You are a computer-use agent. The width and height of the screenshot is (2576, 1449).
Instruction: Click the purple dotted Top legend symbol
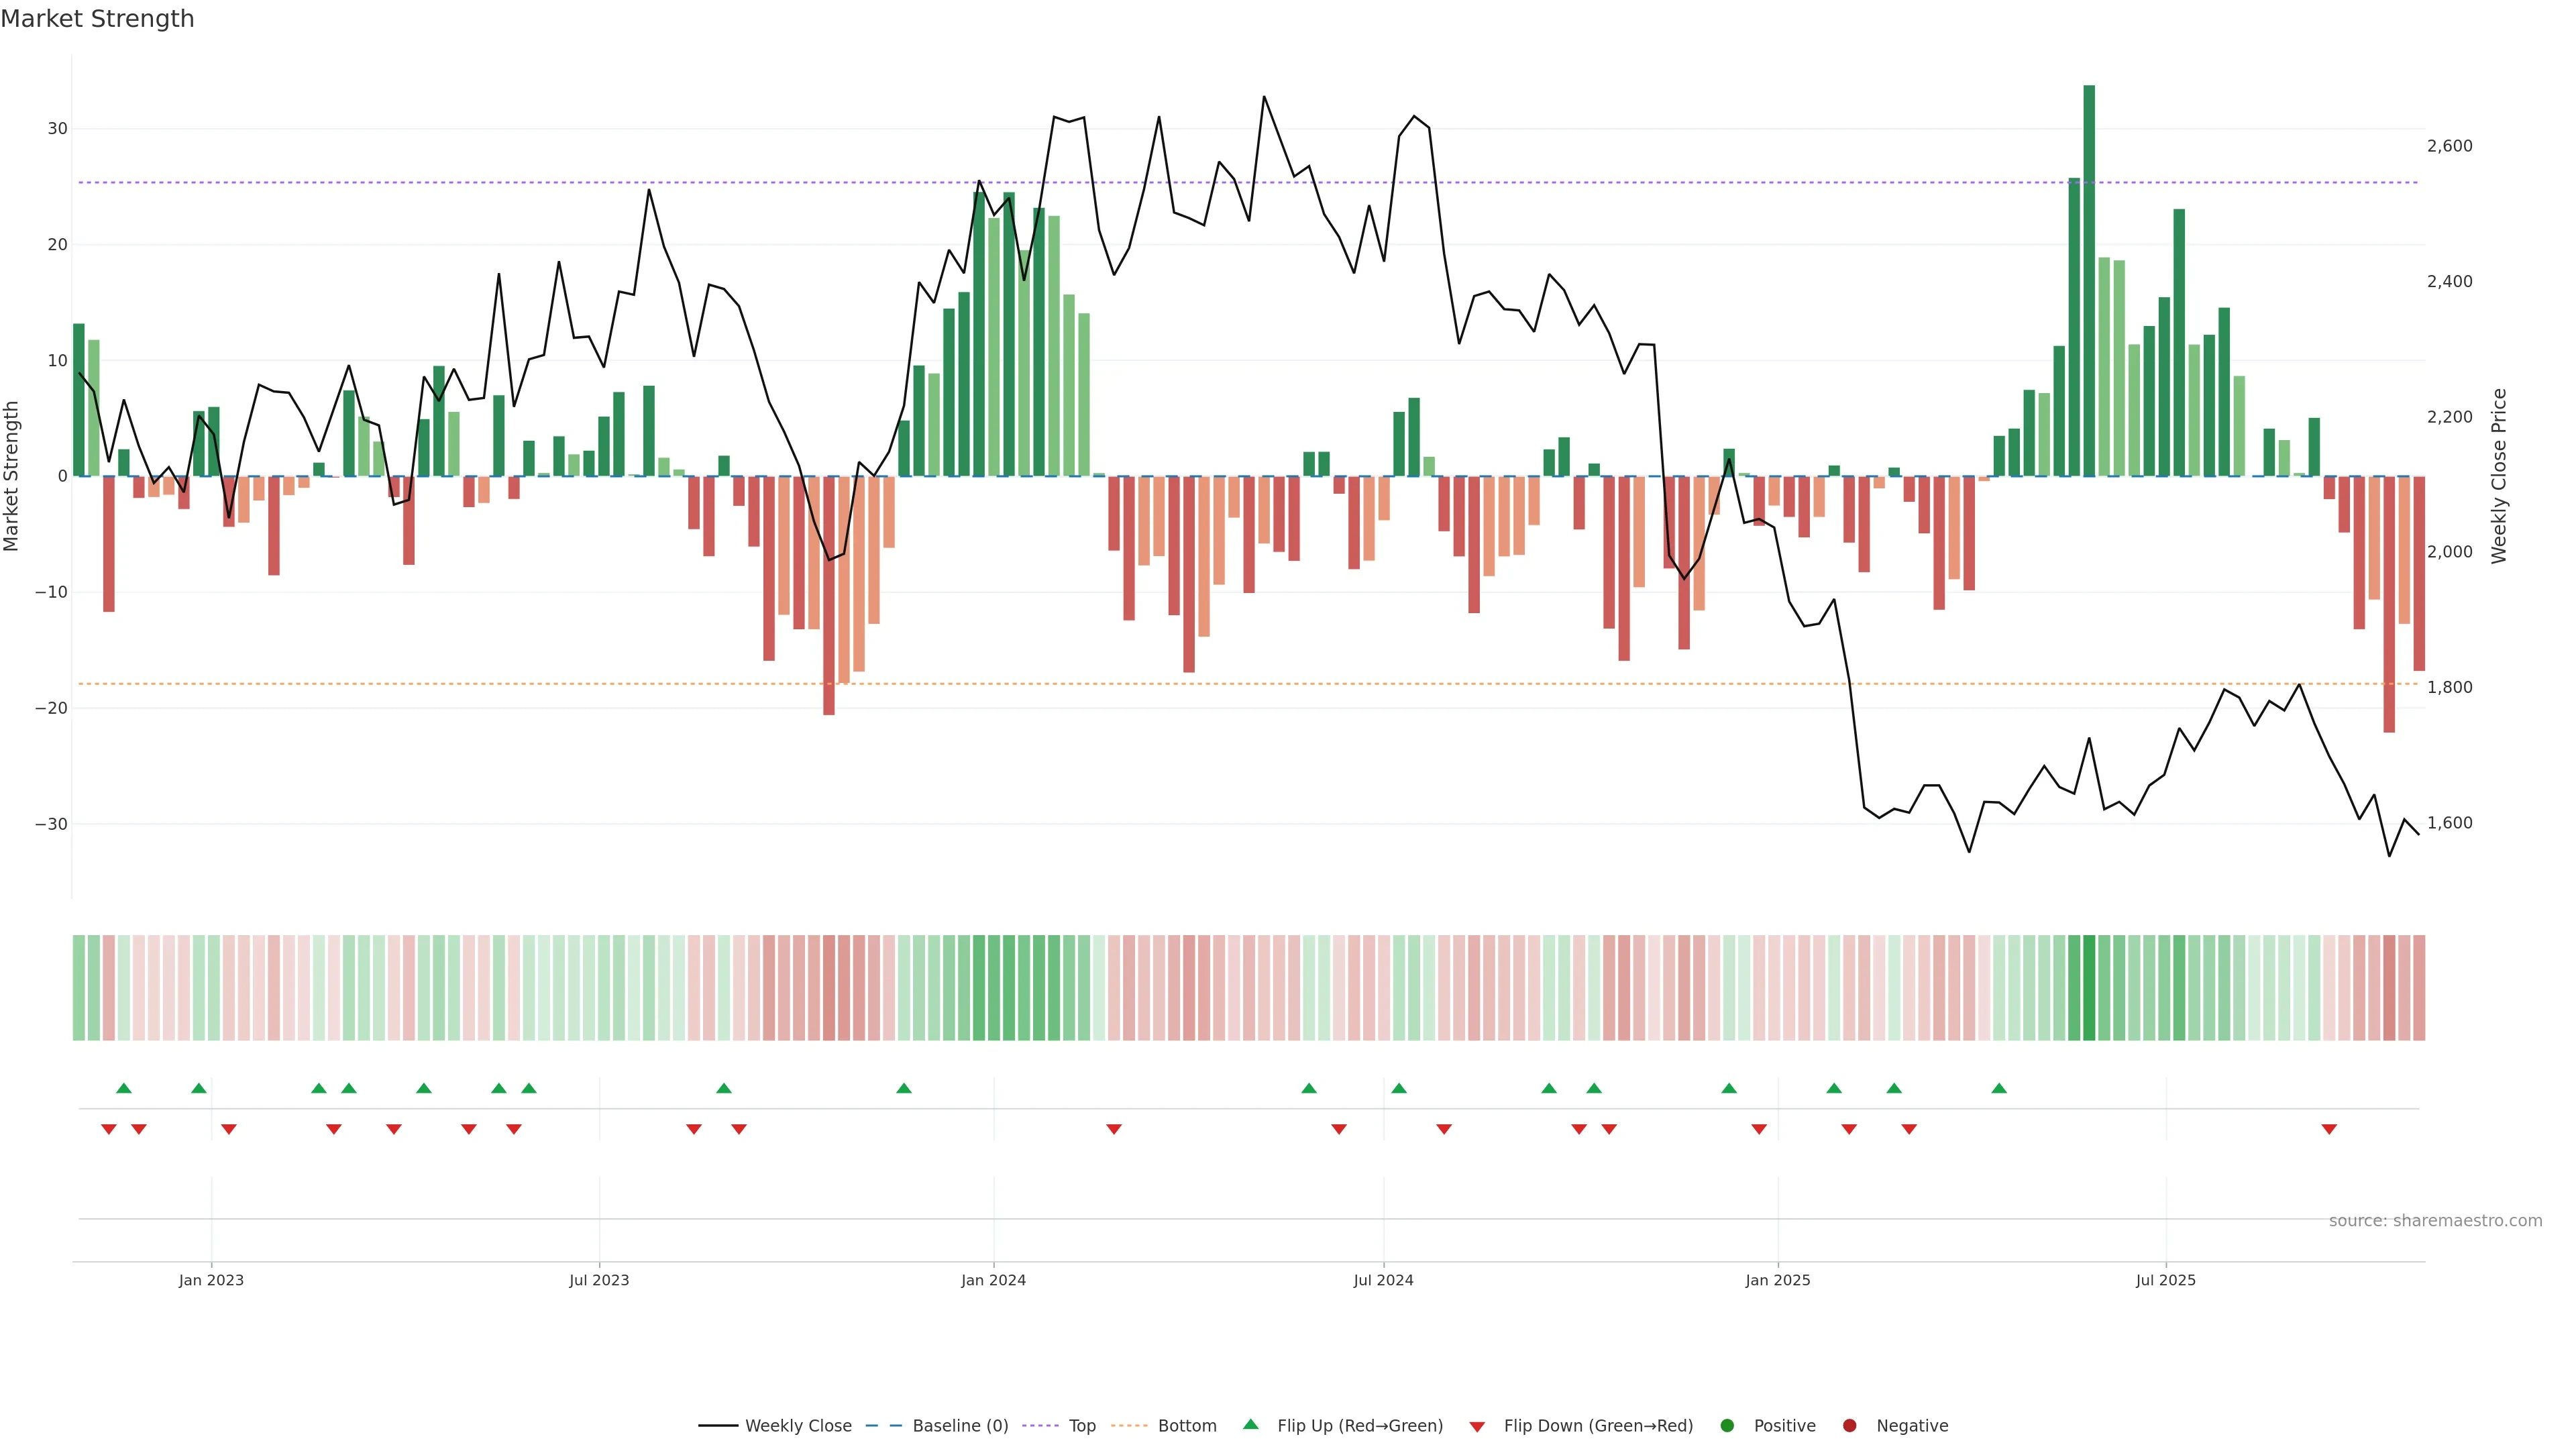coord(1040,1425)
